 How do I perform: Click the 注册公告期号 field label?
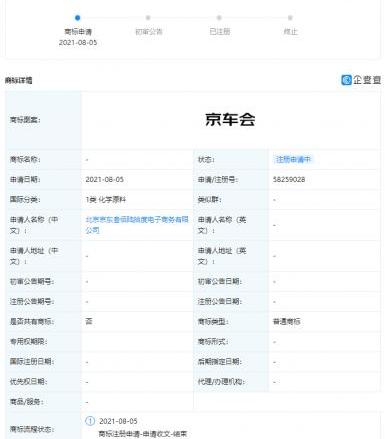tap(32, 301)
